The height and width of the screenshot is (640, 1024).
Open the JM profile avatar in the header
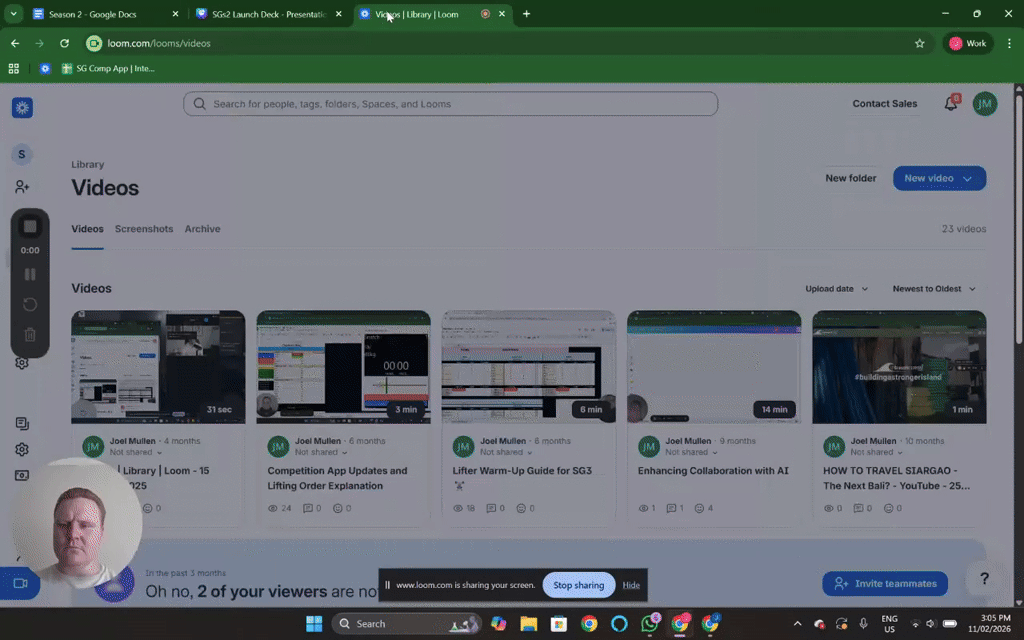click(x=985, y=103)
